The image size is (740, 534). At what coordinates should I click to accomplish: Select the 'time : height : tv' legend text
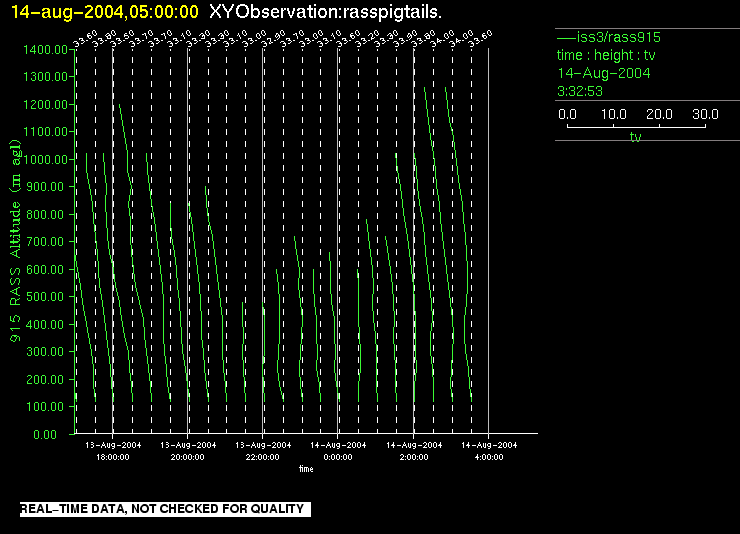605,55
